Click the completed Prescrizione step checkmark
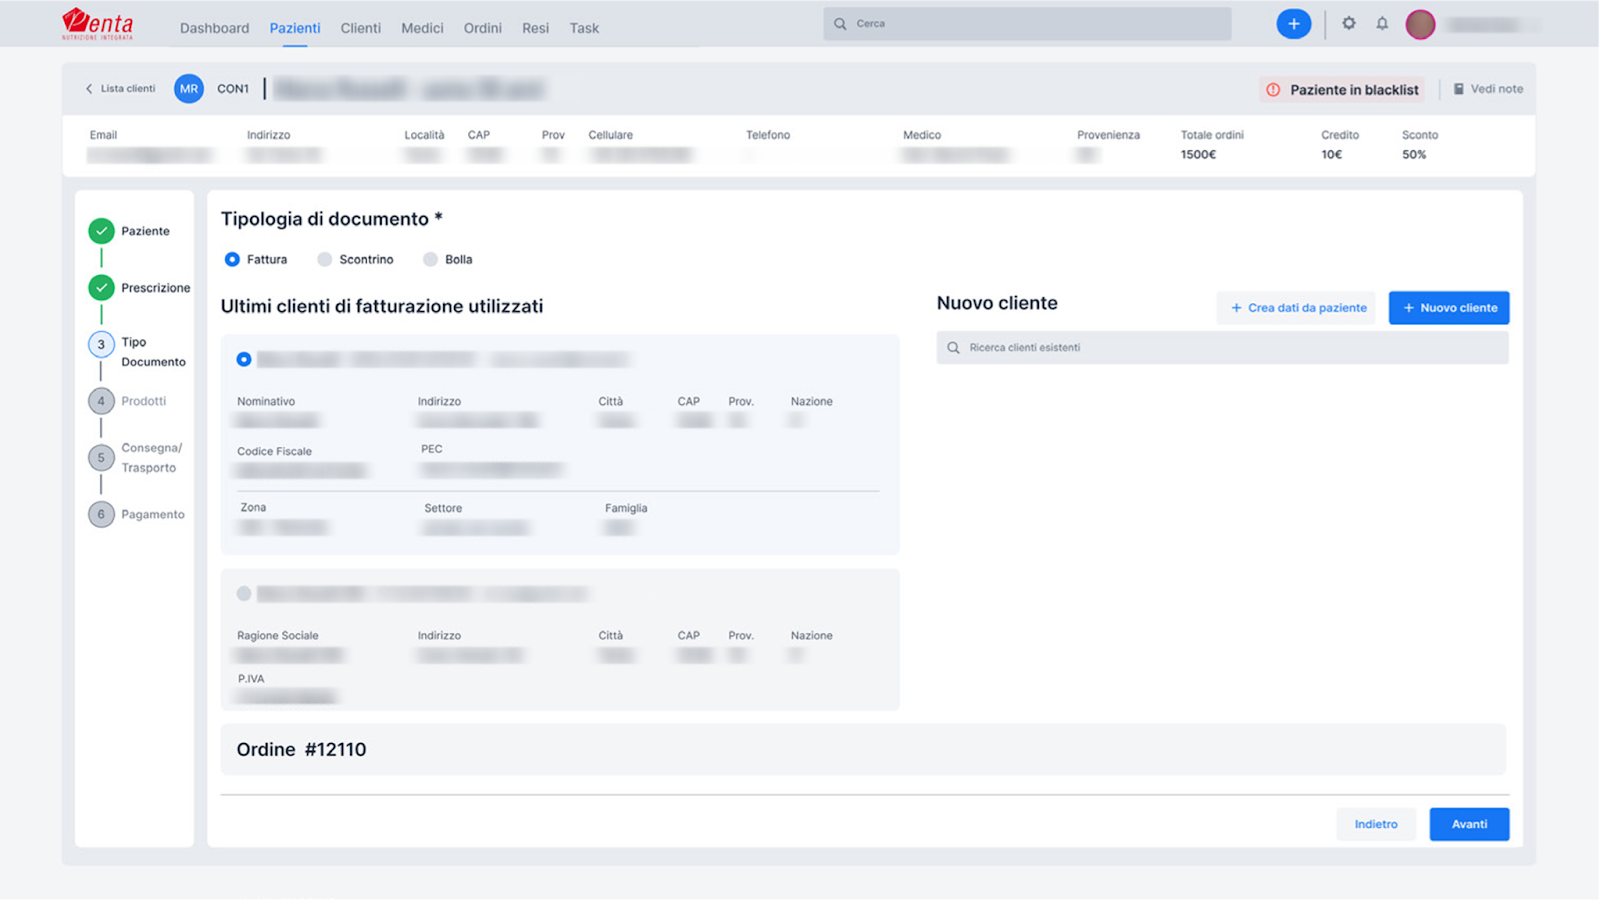 pos(101,288)
